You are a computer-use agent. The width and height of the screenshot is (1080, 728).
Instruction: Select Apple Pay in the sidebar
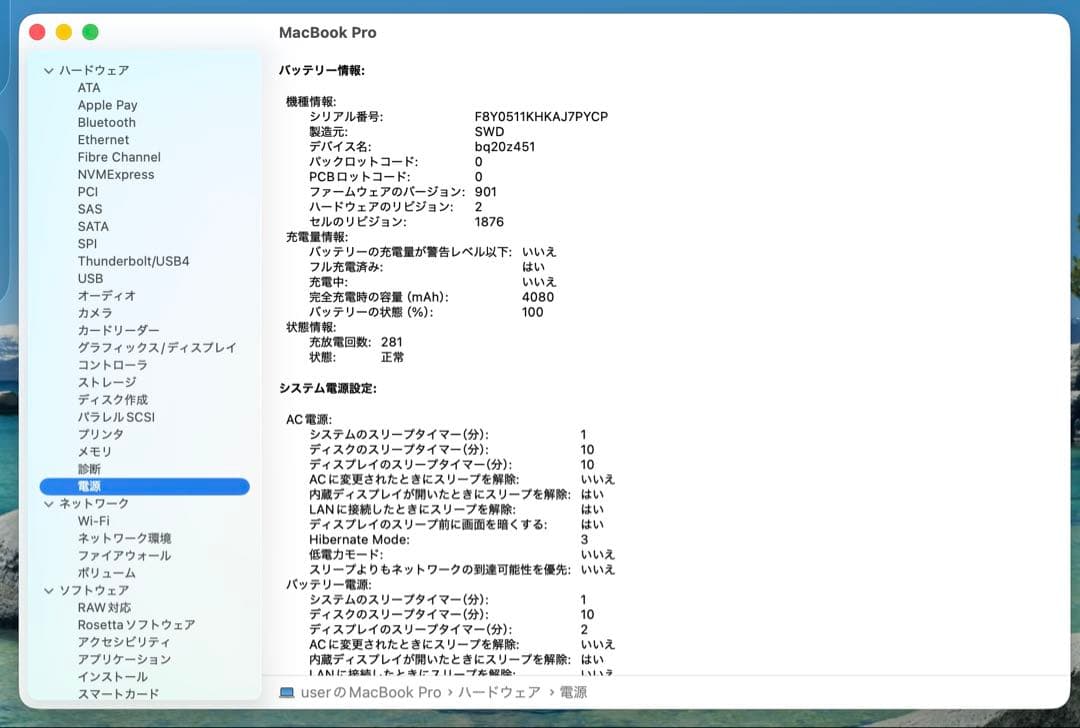[107, 105]
